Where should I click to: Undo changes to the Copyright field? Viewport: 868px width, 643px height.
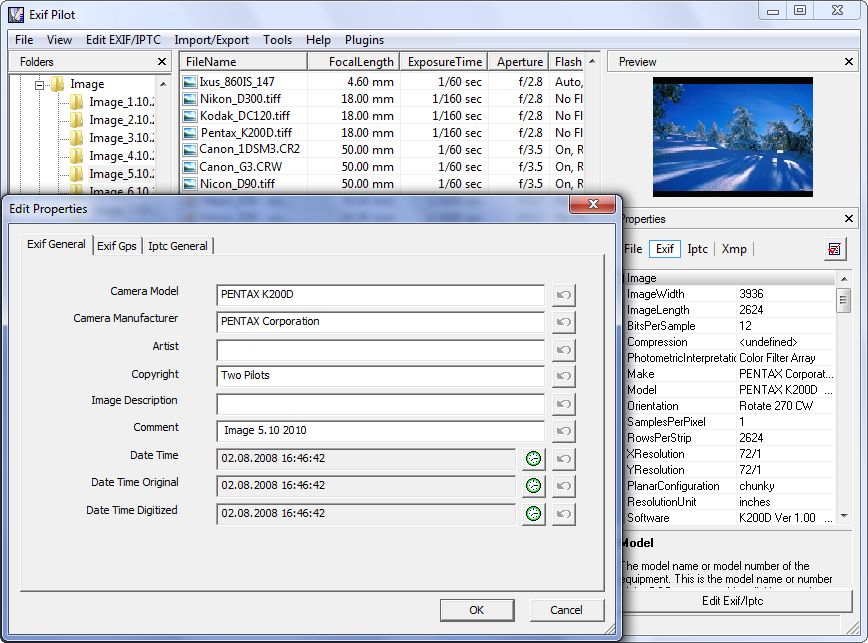click(564, 377)
